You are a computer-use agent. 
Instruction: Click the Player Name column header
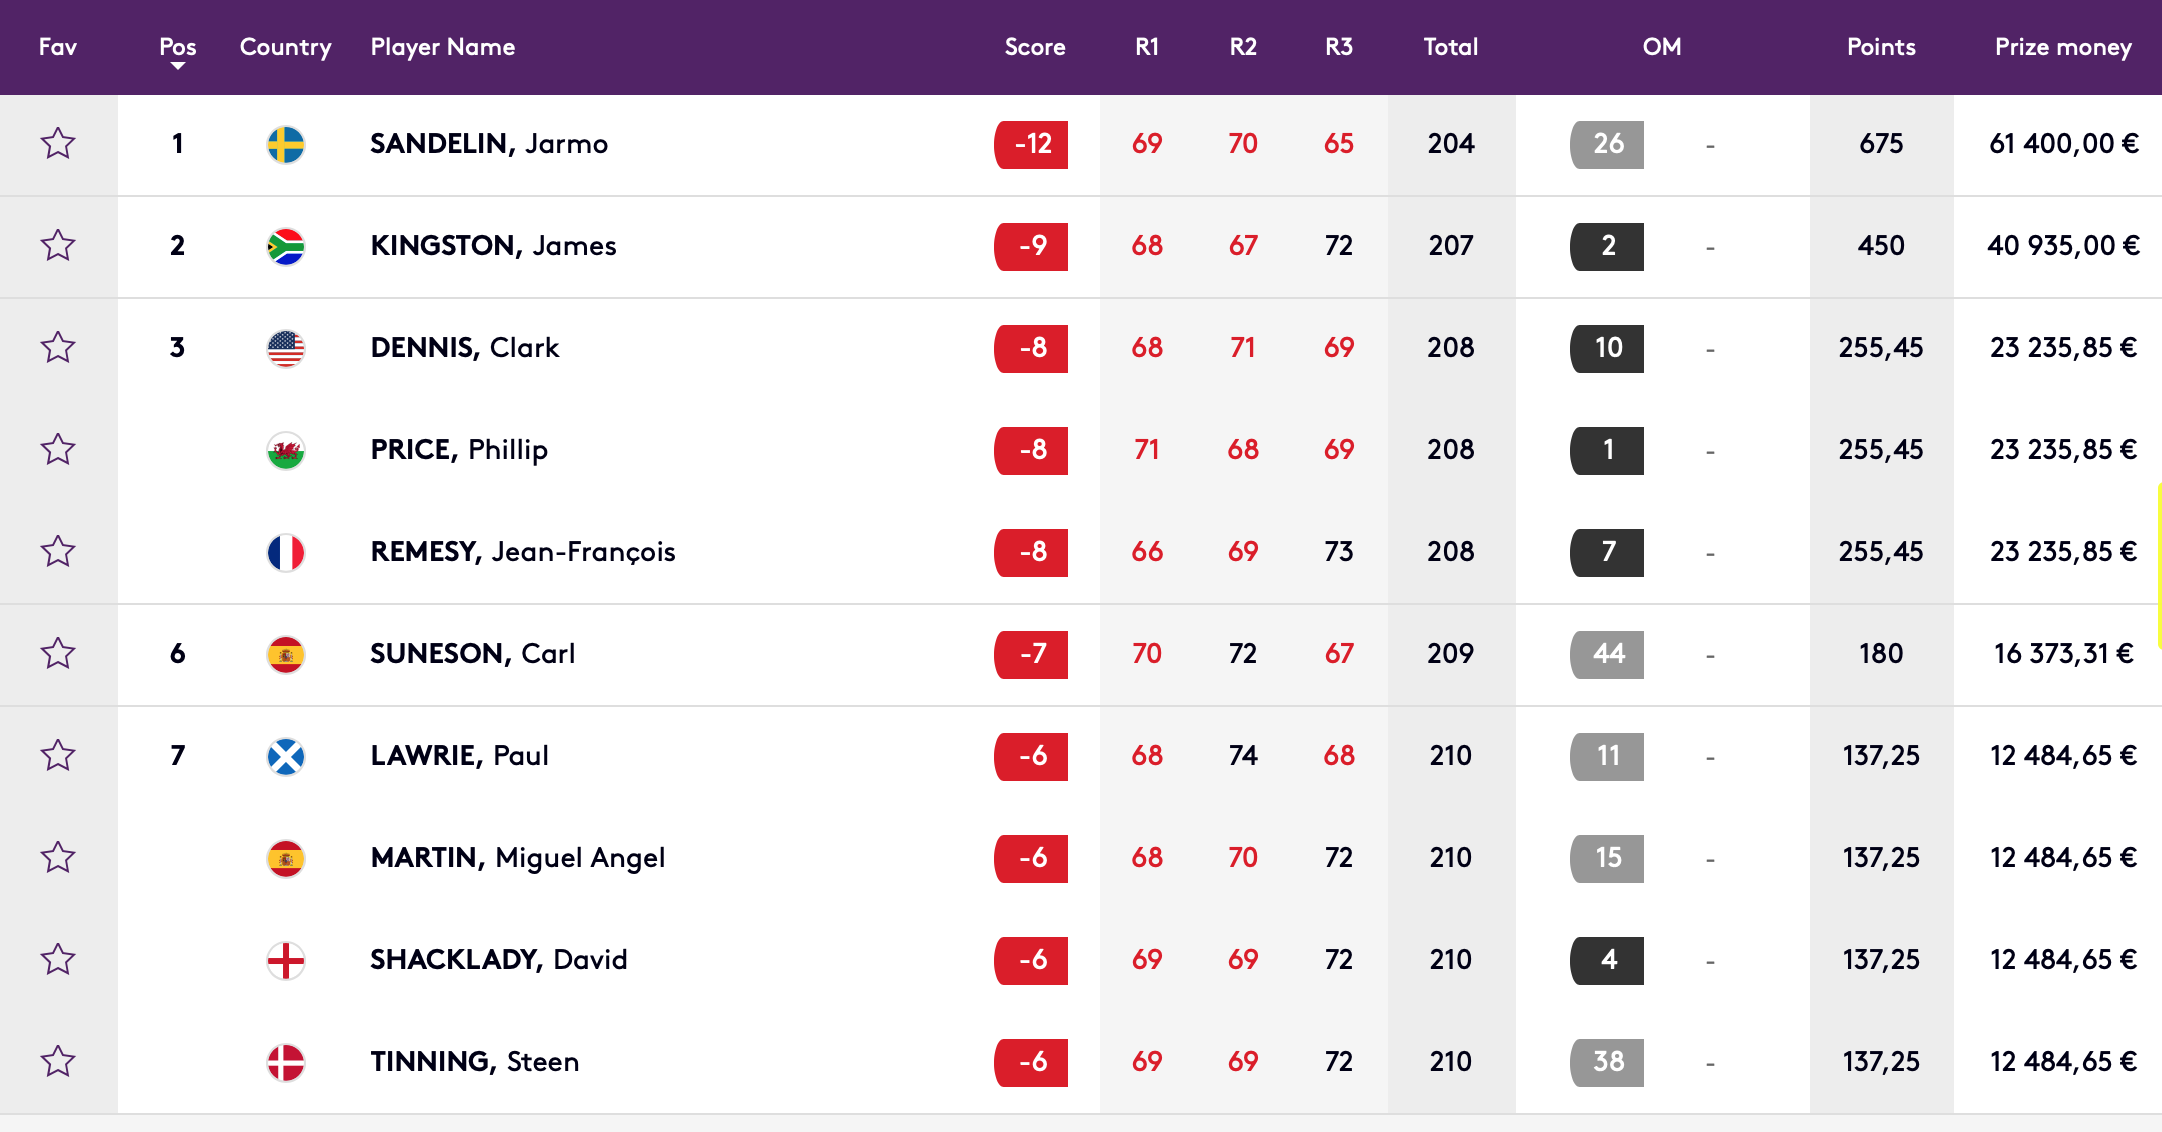[443, 47]
